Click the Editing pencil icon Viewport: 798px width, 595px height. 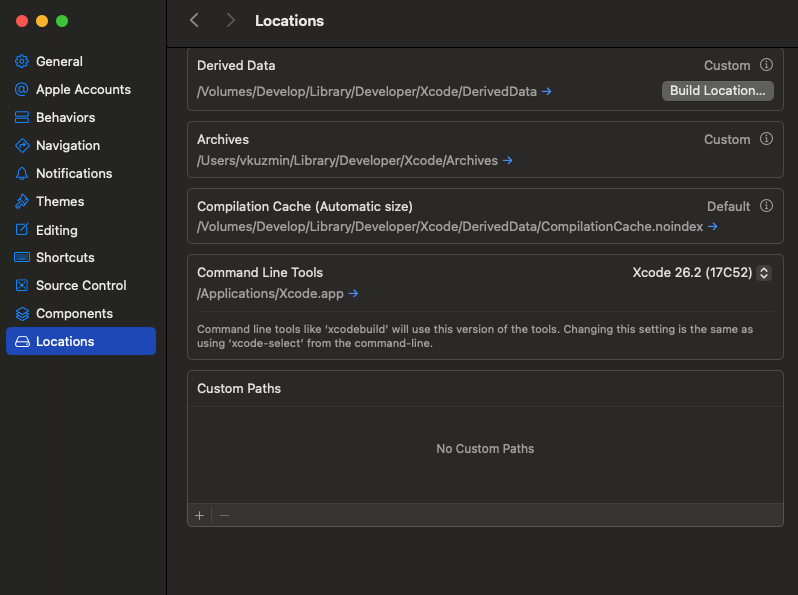21,230
